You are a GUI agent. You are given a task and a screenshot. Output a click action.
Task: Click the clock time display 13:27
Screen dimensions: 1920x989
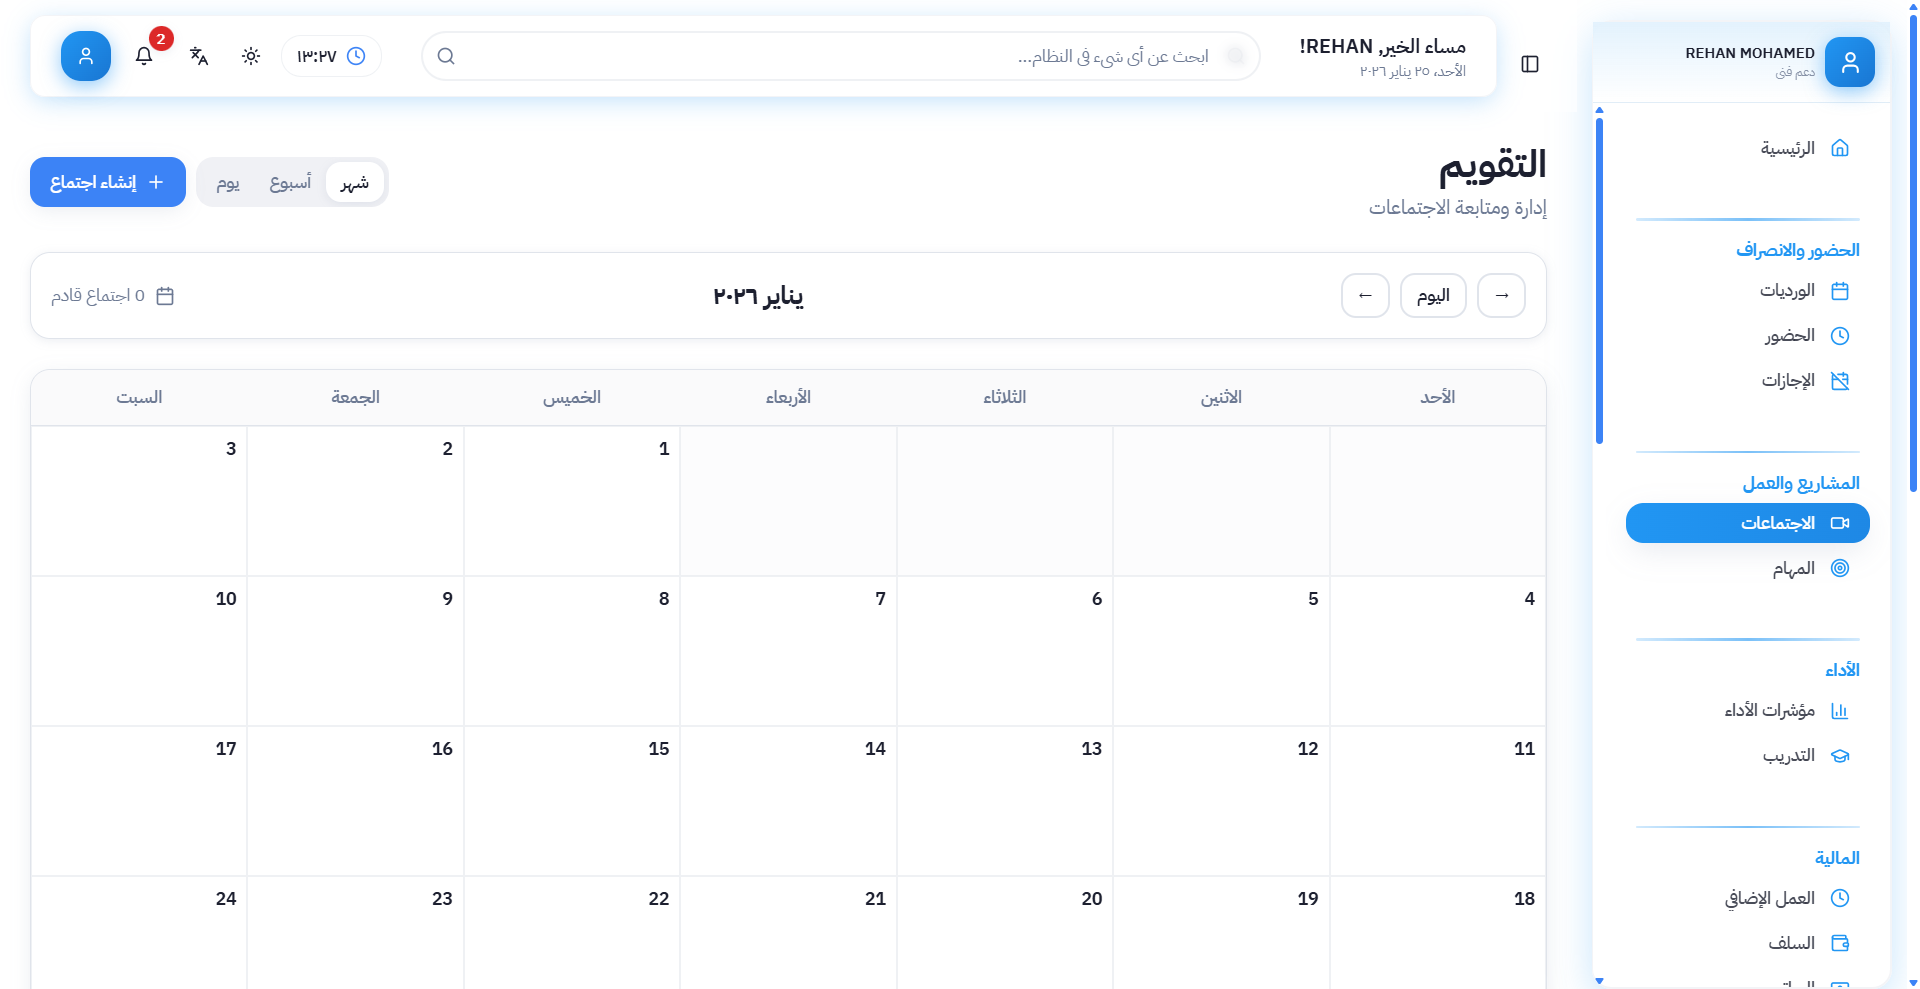(x=331, y=56)
